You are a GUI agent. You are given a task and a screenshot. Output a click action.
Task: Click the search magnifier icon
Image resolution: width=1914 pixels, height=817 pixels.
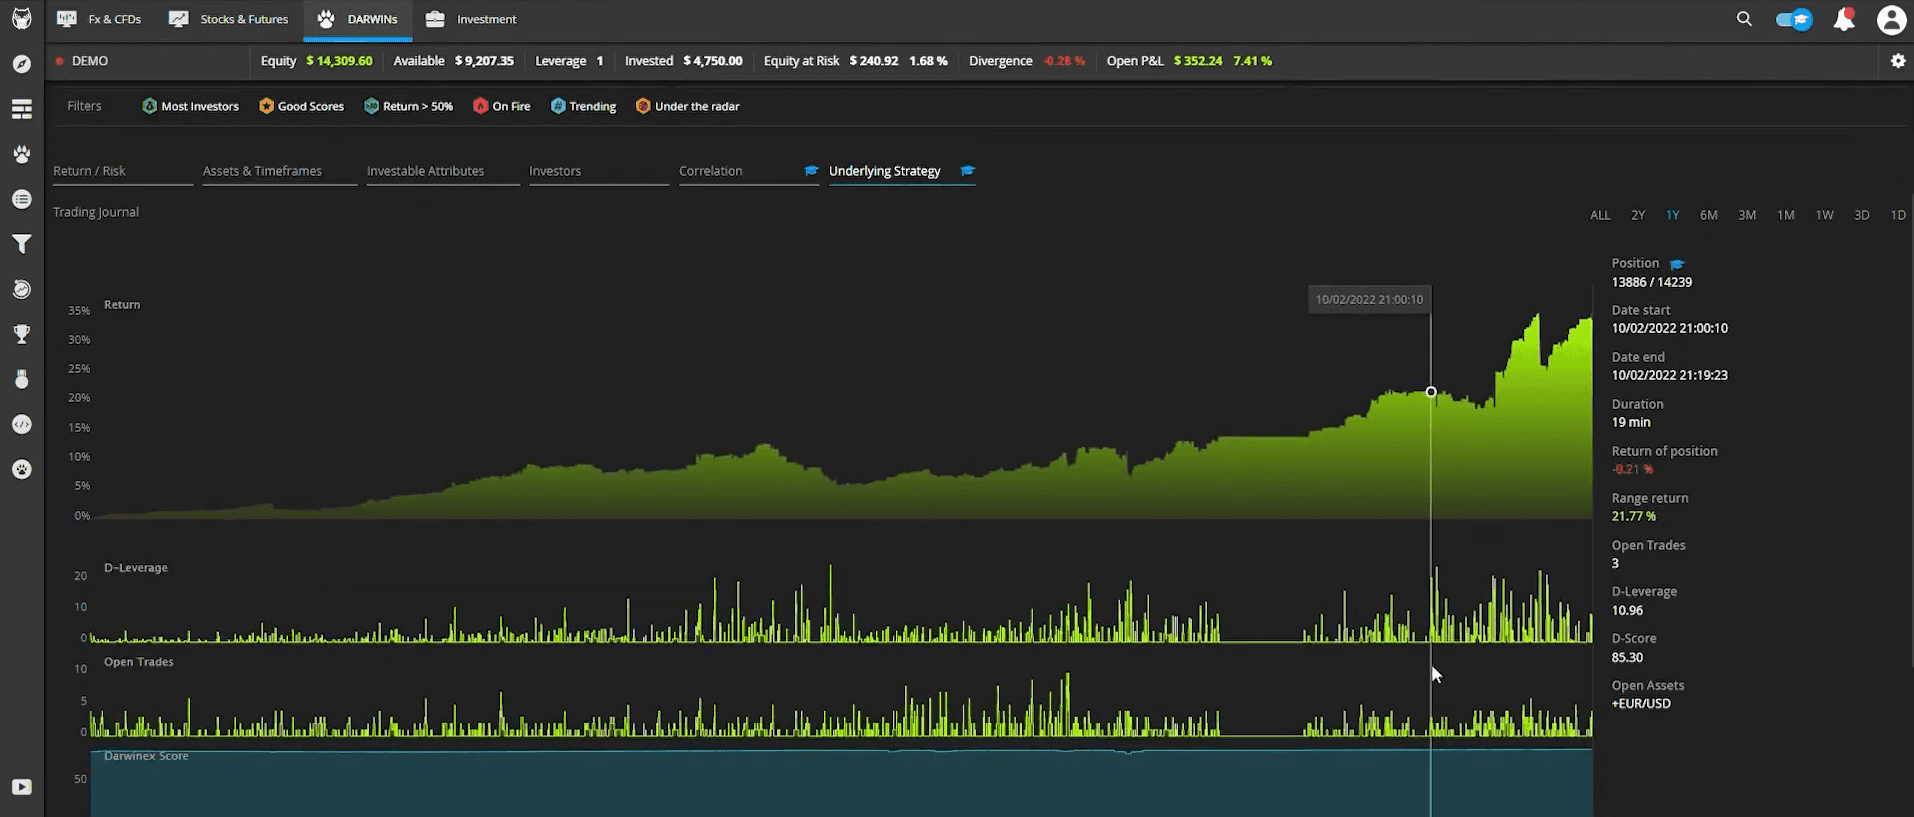point(1744,19)
